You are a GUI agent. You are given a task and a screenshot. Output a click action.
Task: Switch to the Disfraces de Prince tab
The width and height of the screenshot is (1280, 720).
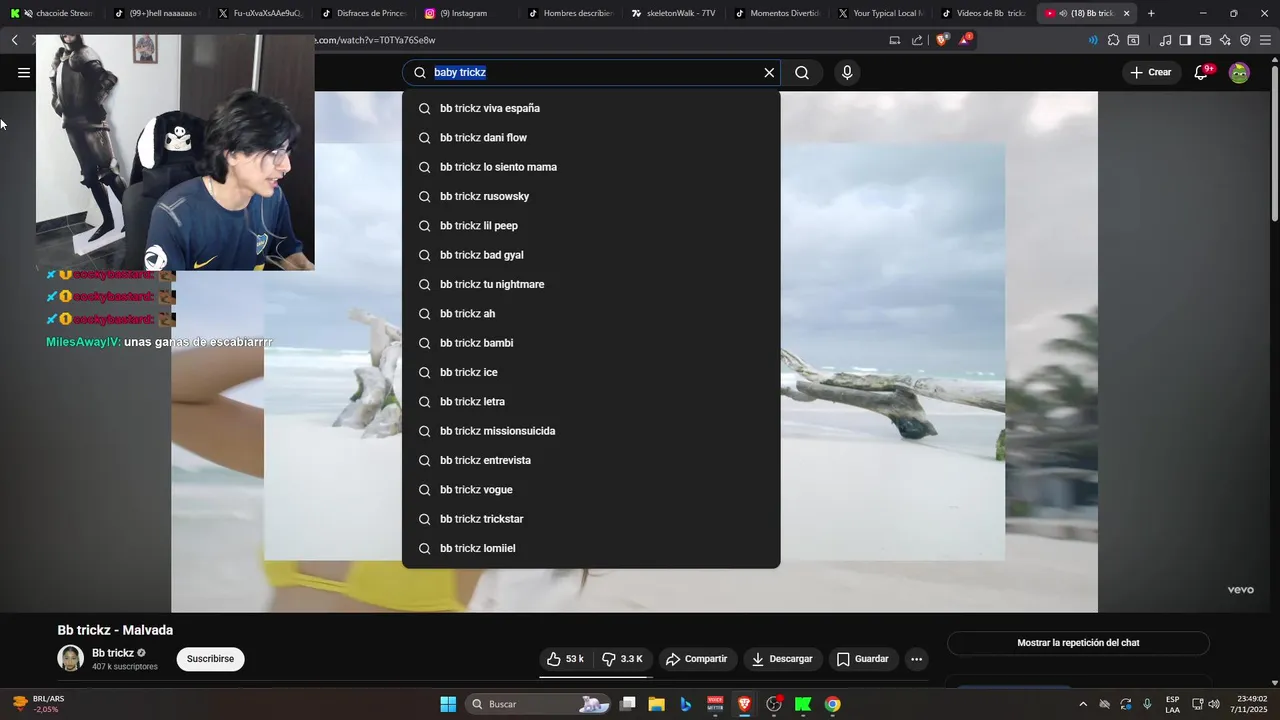364,13
